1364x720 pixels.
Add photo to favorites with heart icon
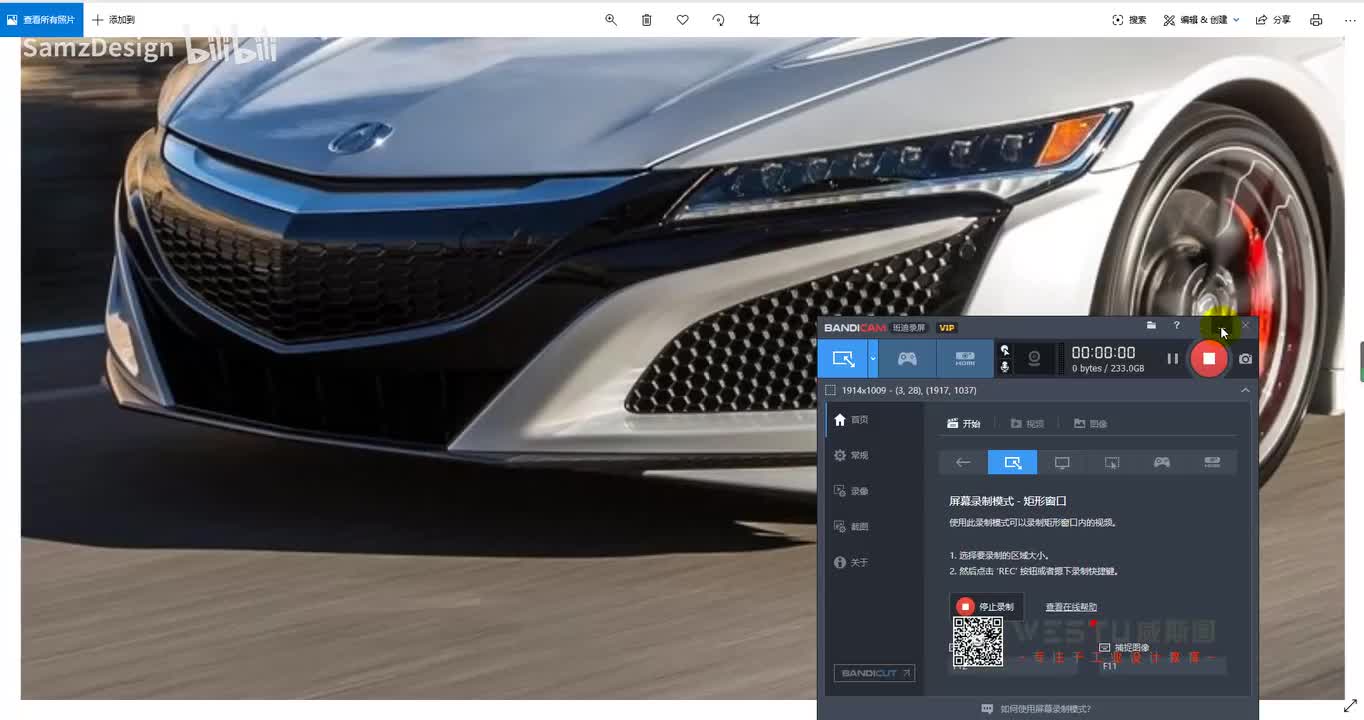click(x=683, y=20)
